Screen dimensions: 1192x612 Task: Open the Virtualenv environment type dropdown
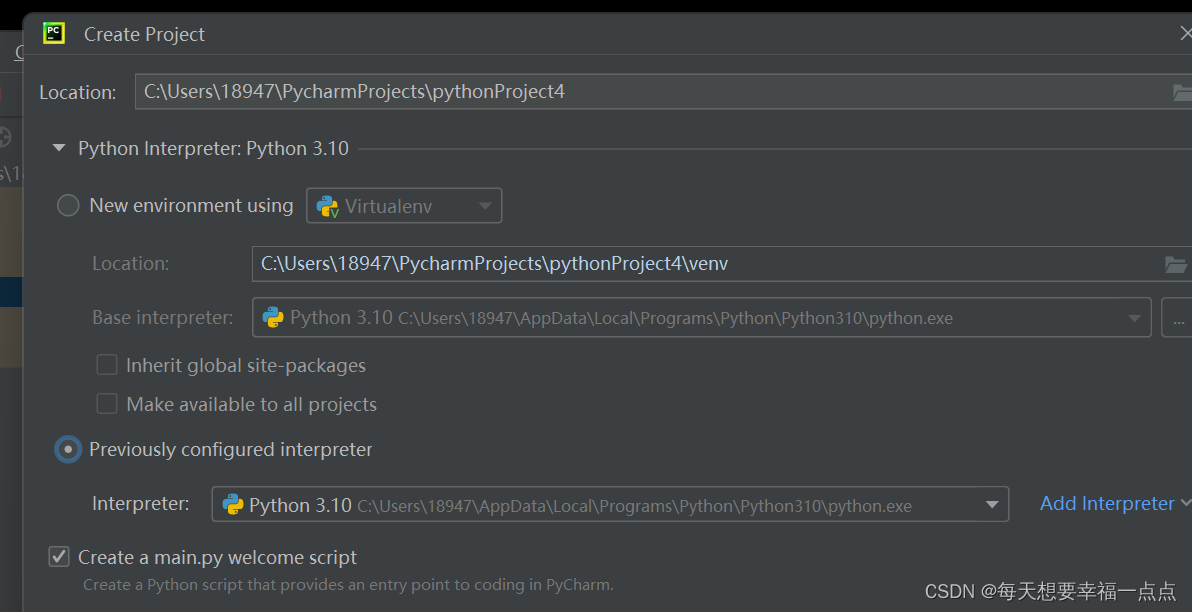click(x=404, y=206)
